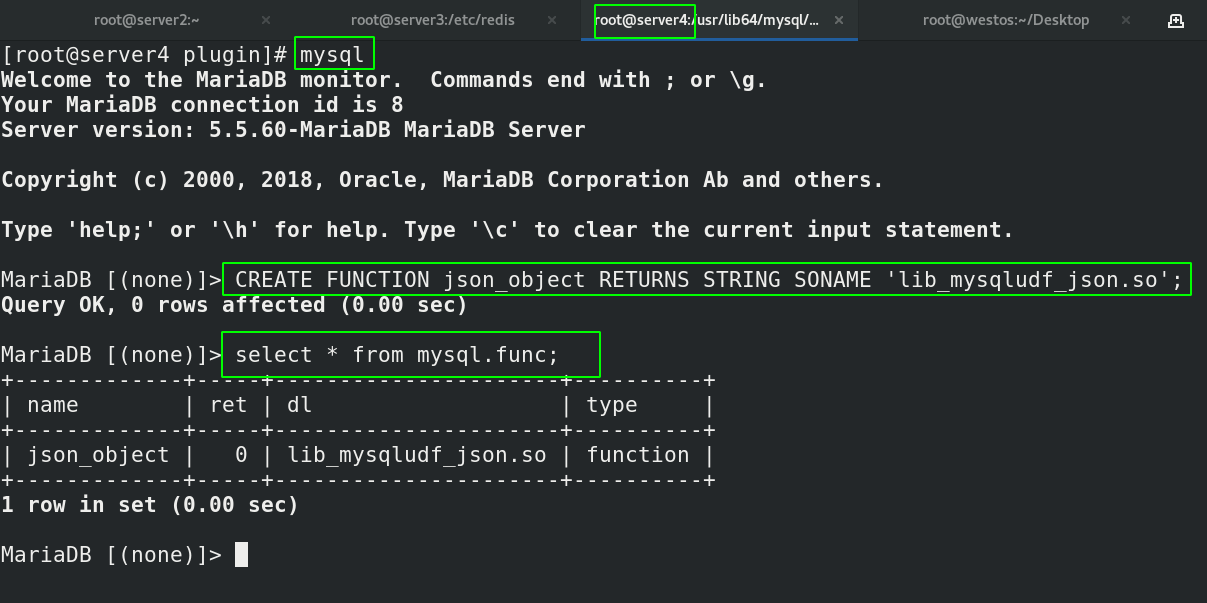Click the json_object name in the results table

point(98,454)
